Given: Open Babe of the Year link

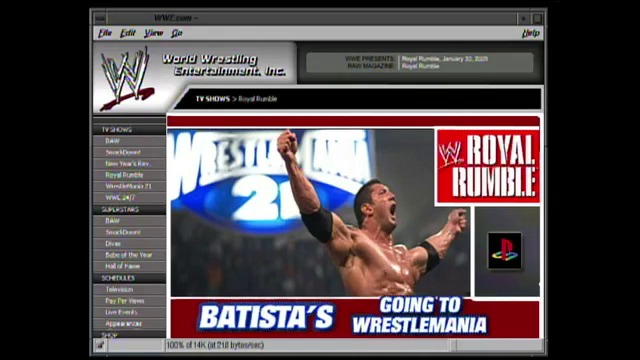Looking at the screenshot, I should pyautogui.click(x=129, y=255).
